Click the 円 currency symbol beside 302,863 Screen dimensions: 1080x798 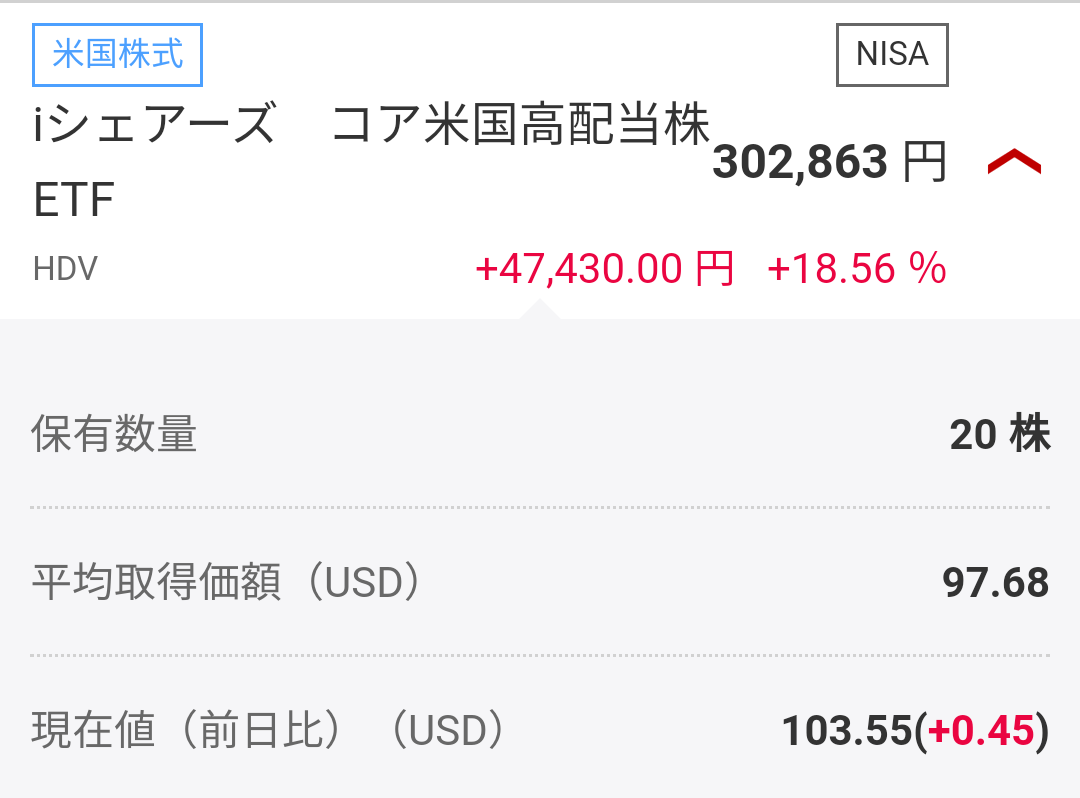tap(924, 163)
